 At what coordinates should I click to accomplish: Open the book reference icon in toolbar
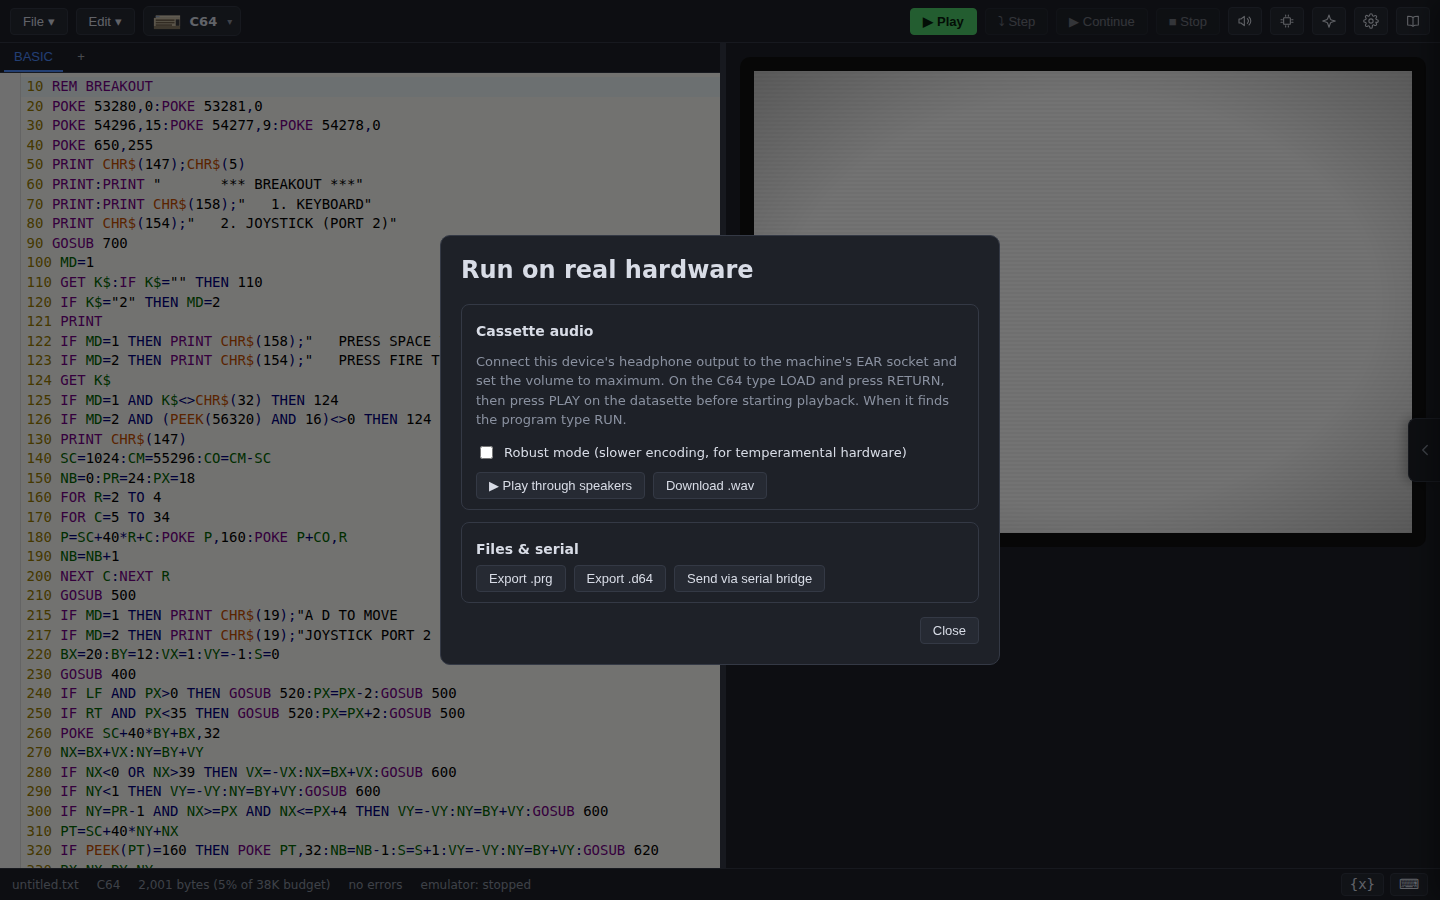point(1413,21)
